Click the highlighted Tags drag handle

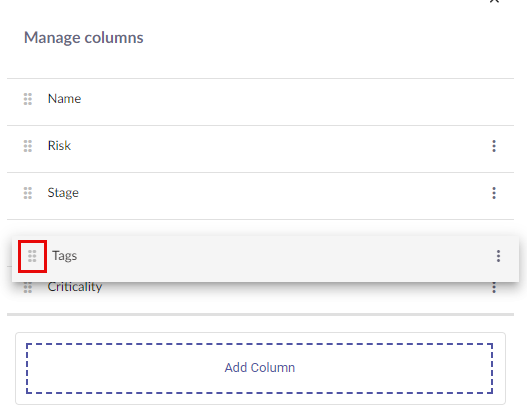click(32, 256)
